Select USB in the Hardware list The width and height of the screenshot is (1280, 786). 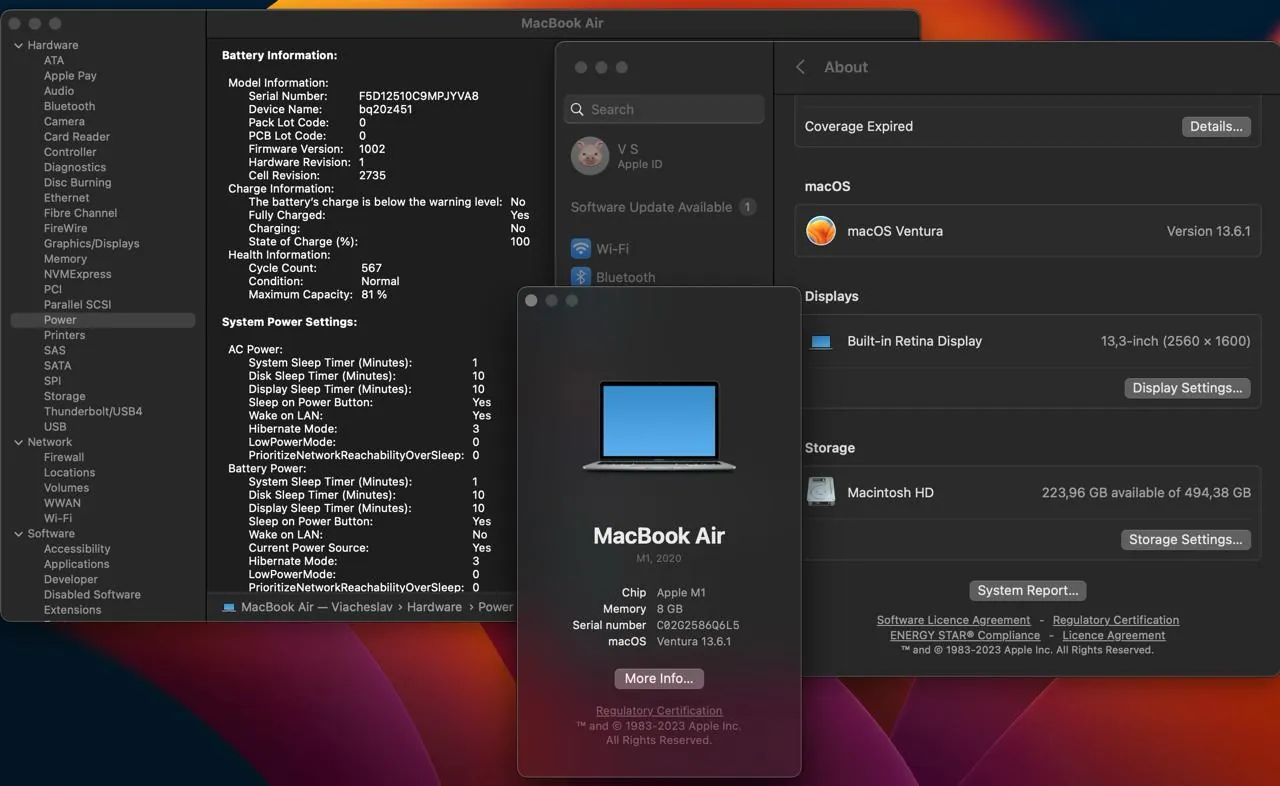pos(55,427)
